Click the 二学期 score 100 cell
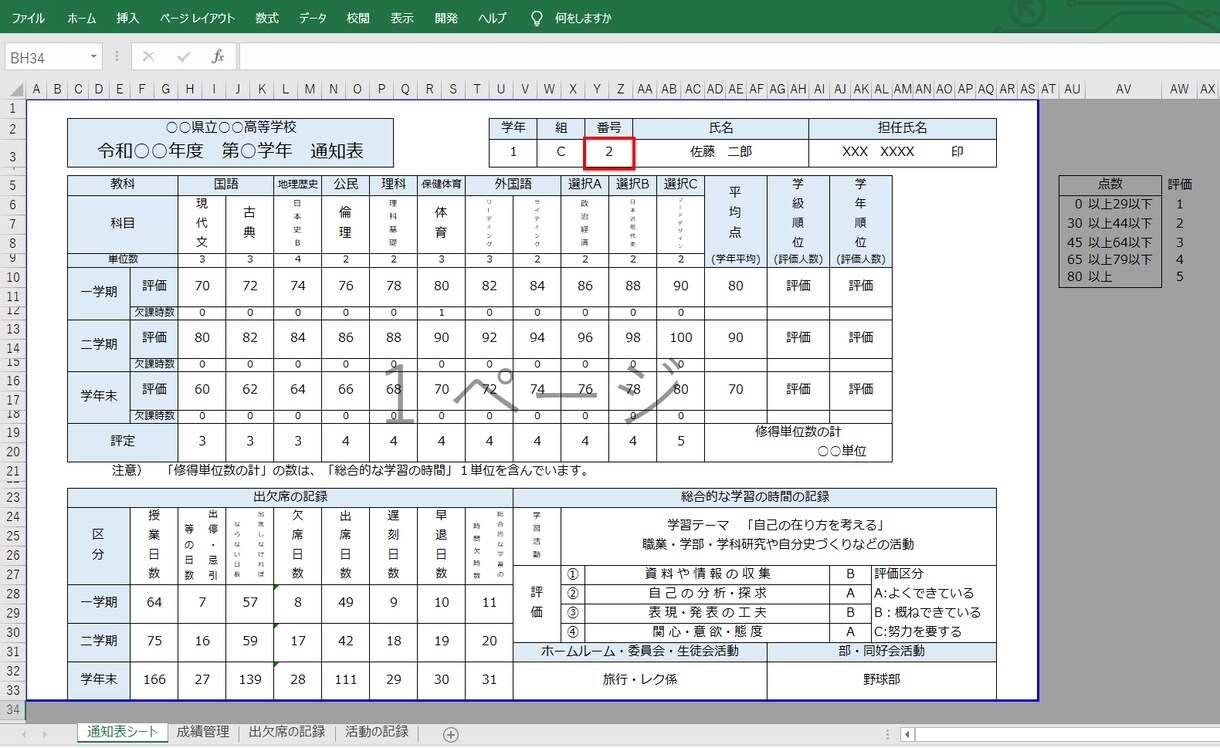Image resolution: width=1220 pixels, height=748 pixels. pos(681,337)
